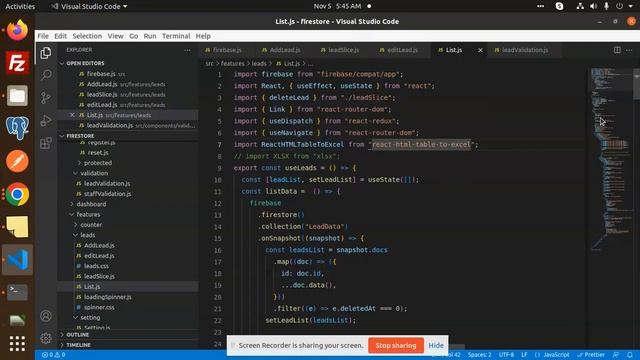
Task: Open leadSlice.js in the leads folder tree
Action: [x=99, y=276]
